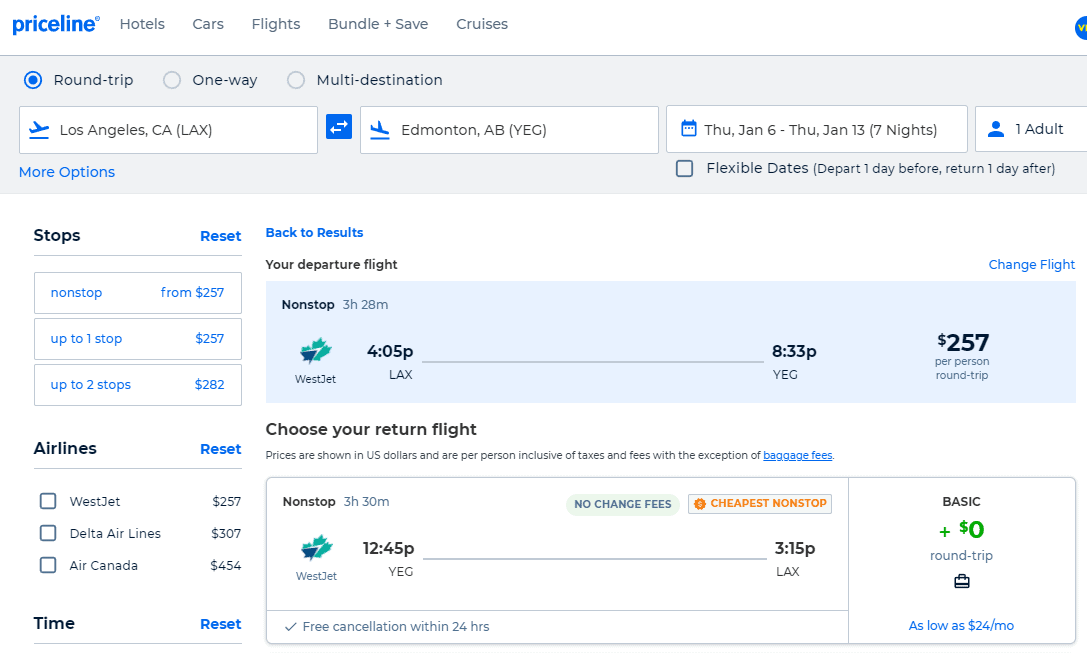Expand More Options

point(66,171)
